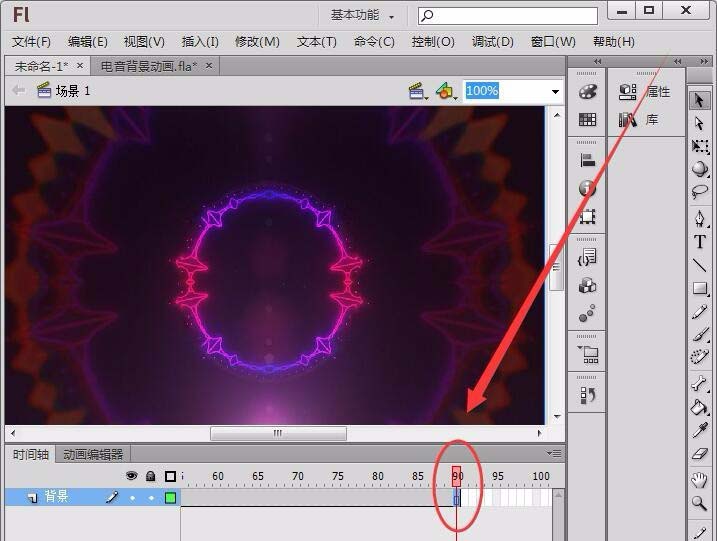Open the Color panel palette icon

pyautogui.click(x=588, y=91)
